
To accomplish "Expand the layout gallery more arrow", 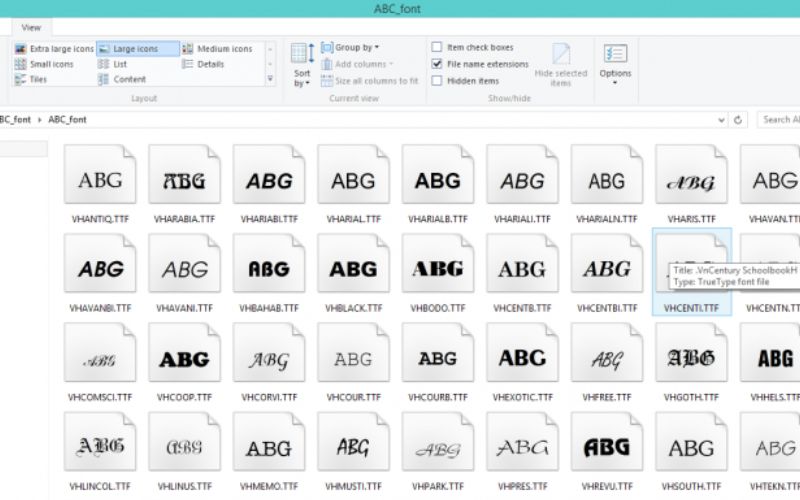I will (270, 79).
